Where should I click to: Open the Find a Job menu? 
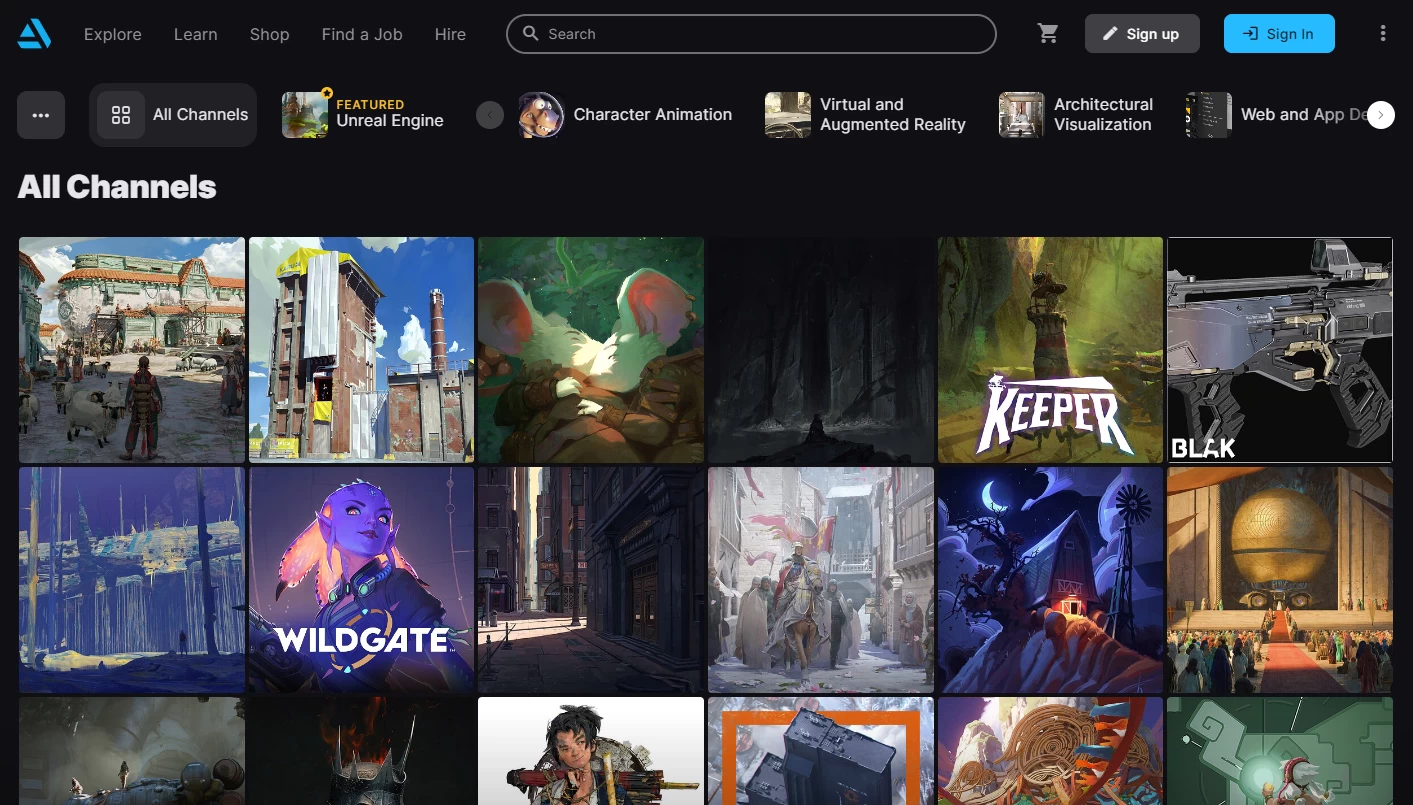click(361, 34)
